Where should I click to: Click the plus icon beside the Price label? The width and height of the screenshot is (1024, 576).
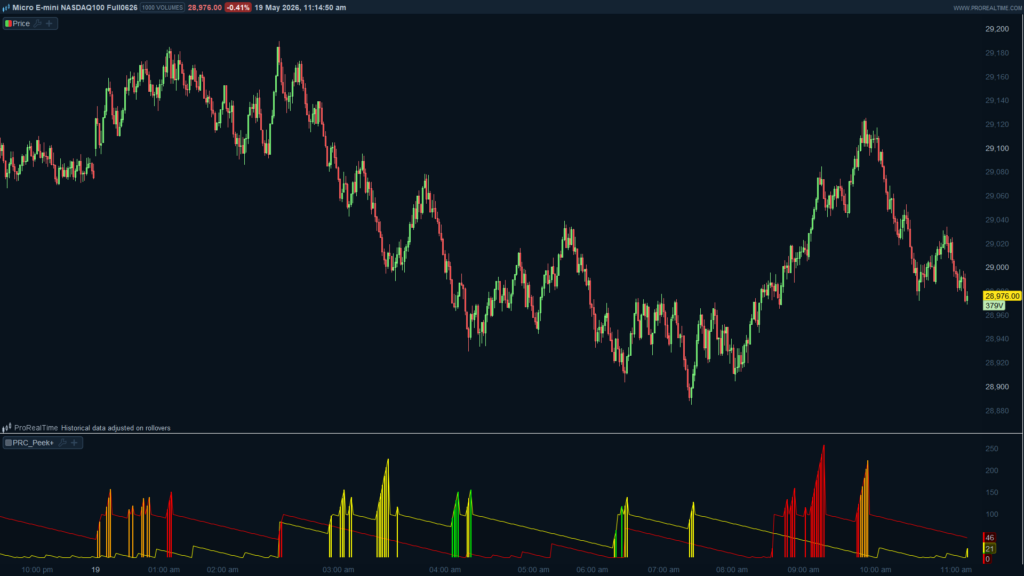pos(49,24)
